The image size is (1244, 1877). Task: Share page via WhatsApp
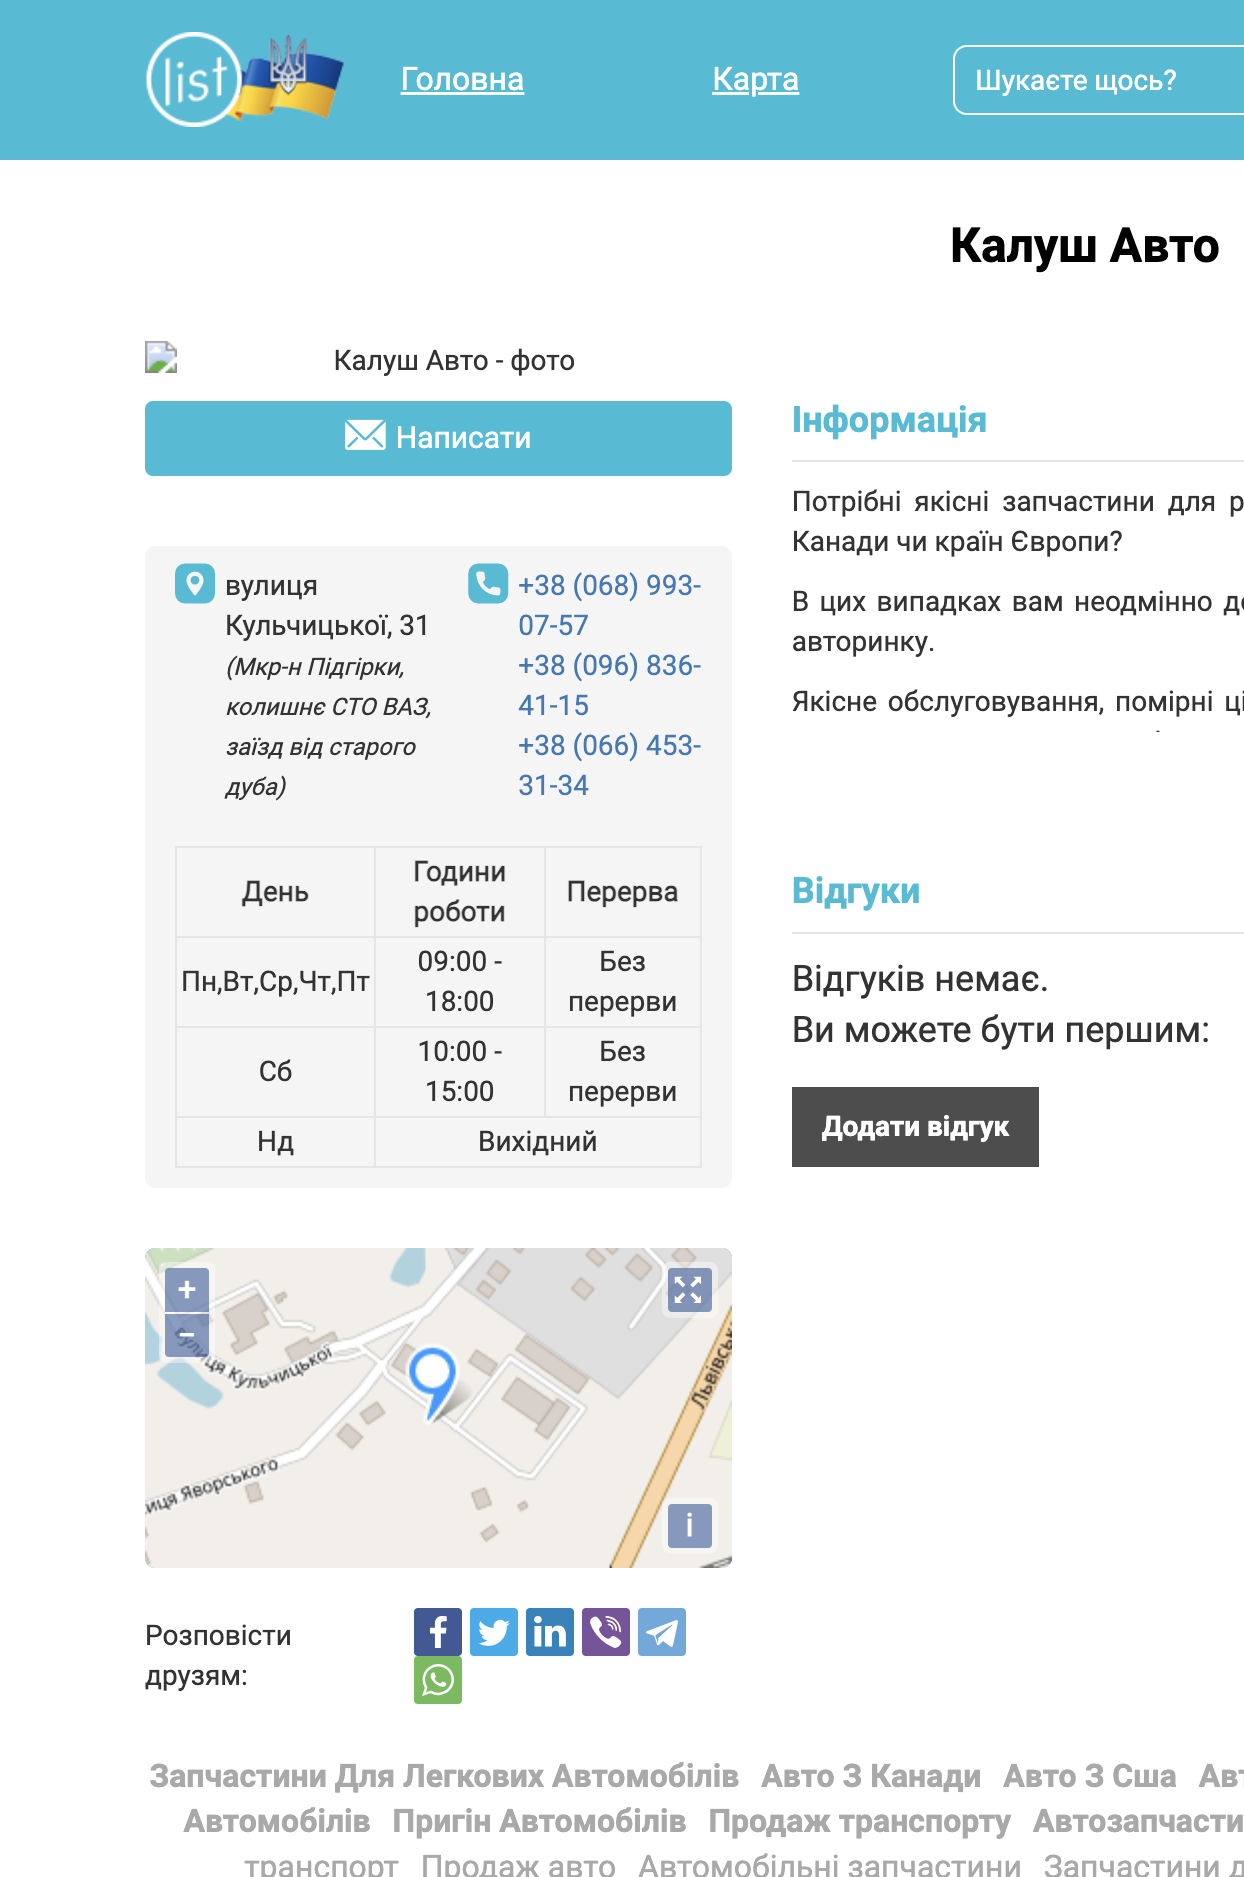point(438,1680)
